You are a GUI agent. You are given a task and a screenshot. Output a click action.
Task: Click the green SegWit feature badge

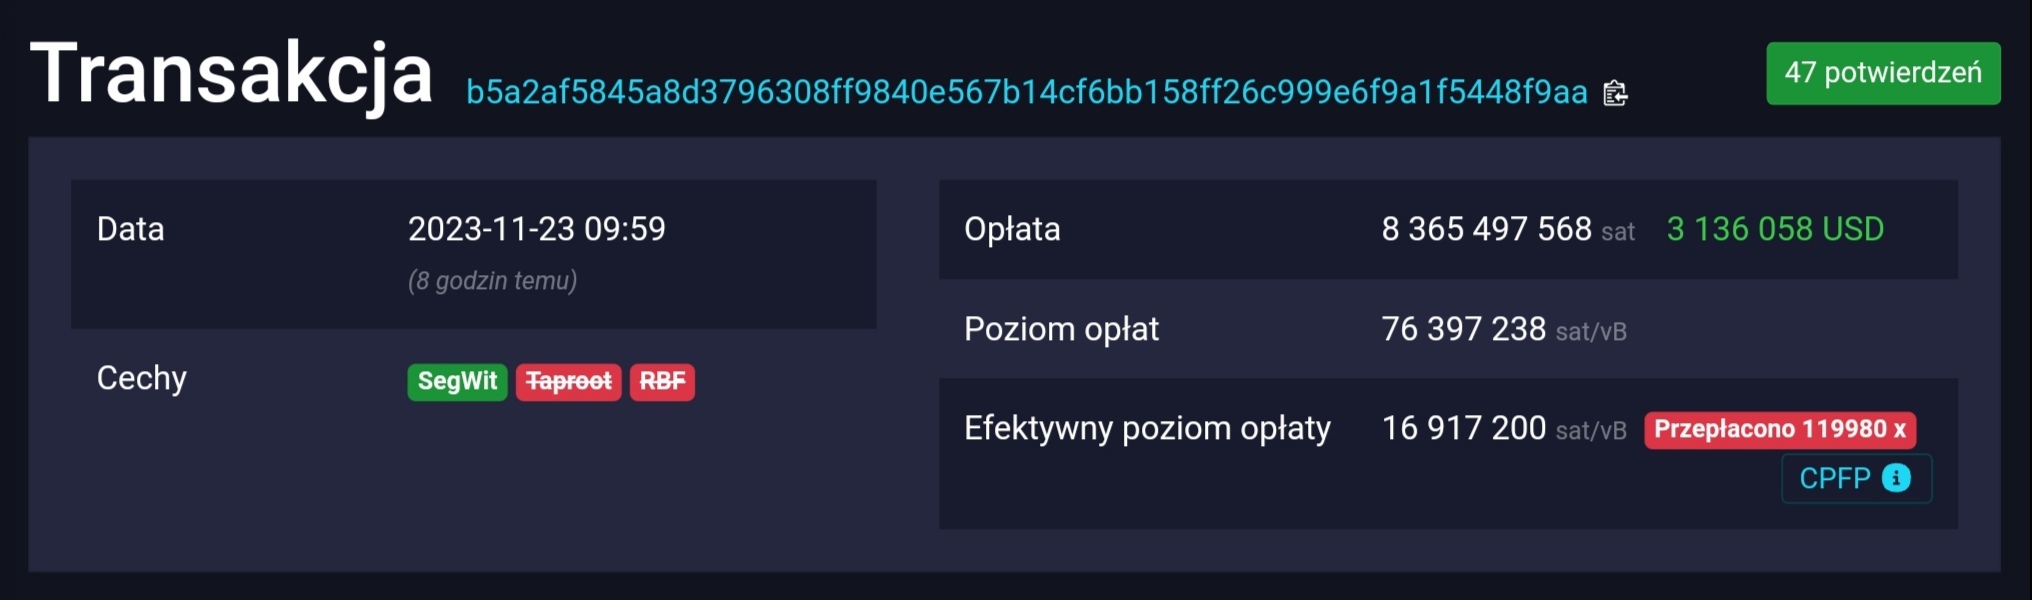pos(457,381)
